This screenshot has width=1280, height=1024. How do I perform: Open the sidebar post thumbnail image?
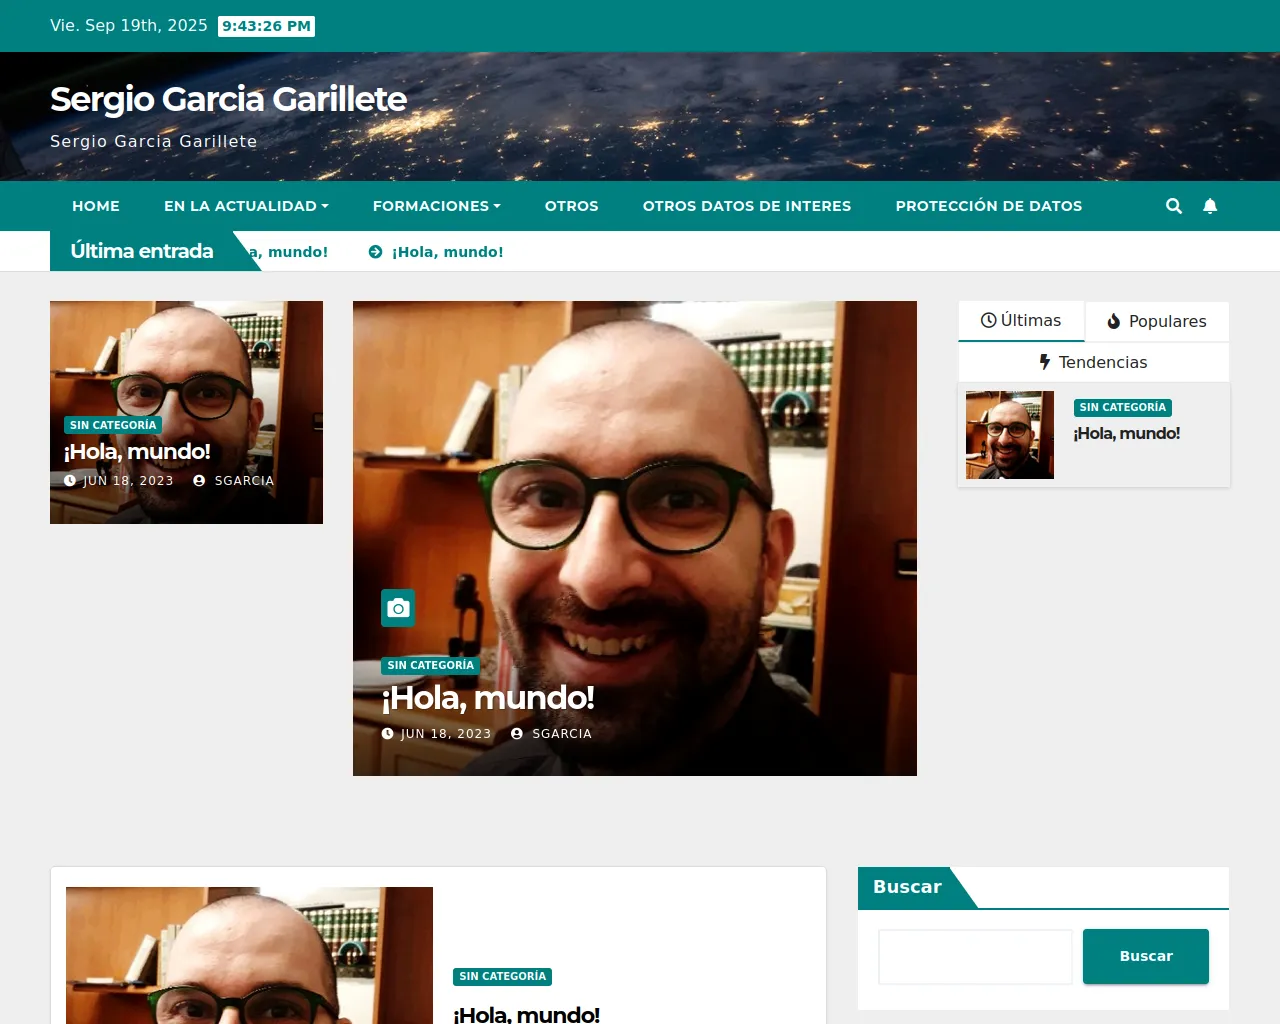(x=1010, y=435)
